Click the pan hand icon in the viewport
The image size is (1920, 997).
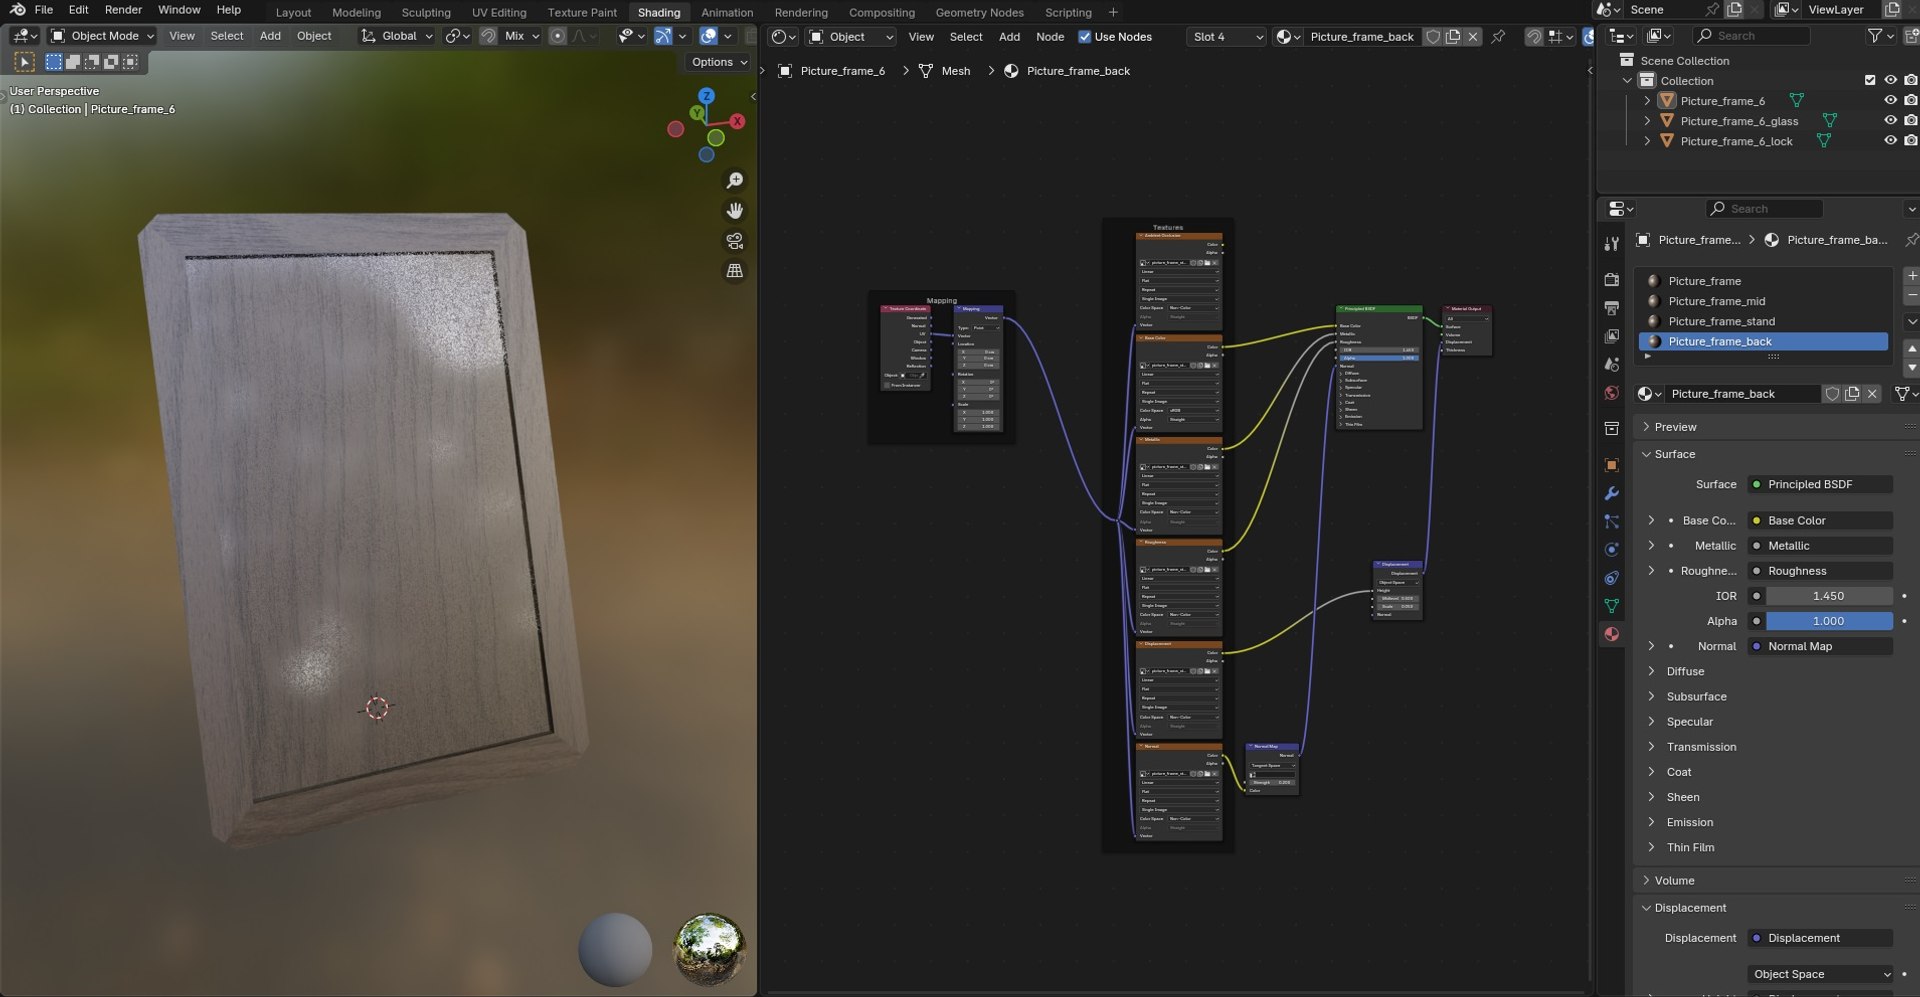[x=735, y=211]
